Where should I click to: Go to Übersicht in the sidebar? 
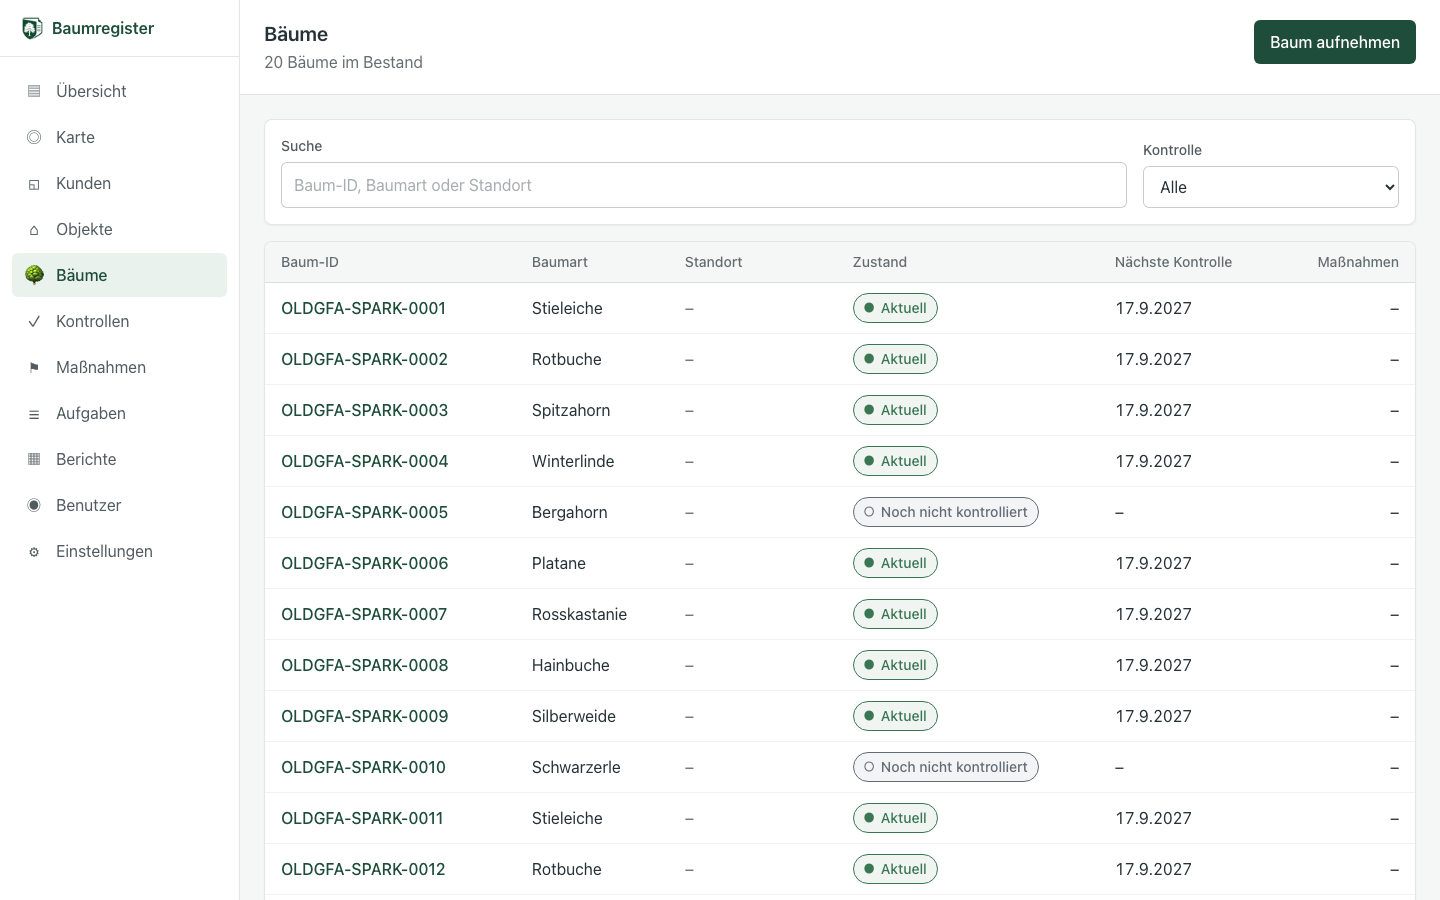point(120,91)
